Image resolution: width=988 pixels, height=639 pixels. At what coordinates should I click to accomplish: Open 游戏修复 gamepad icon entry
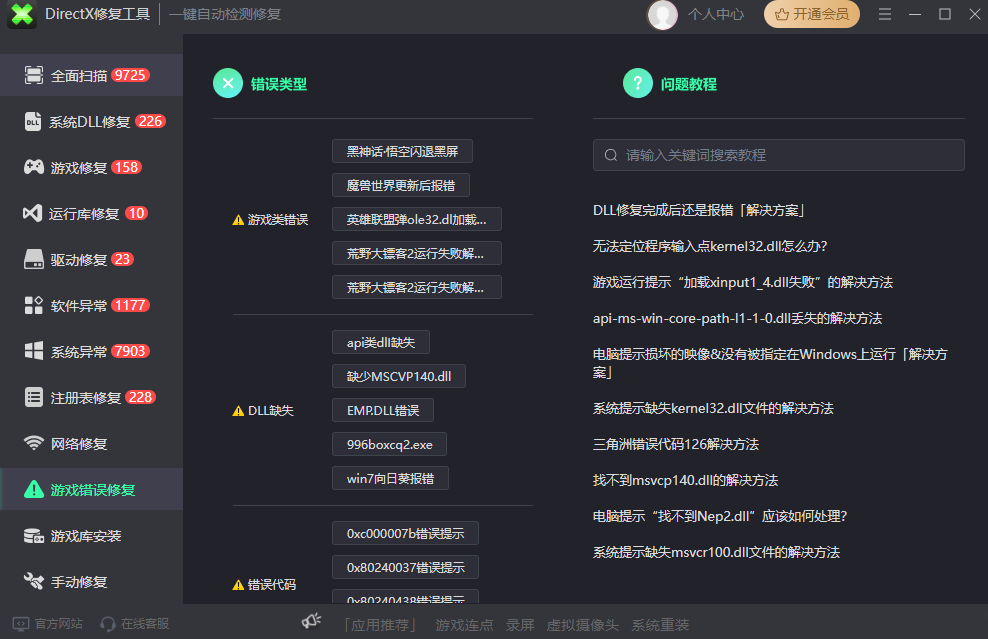(34, 167)
